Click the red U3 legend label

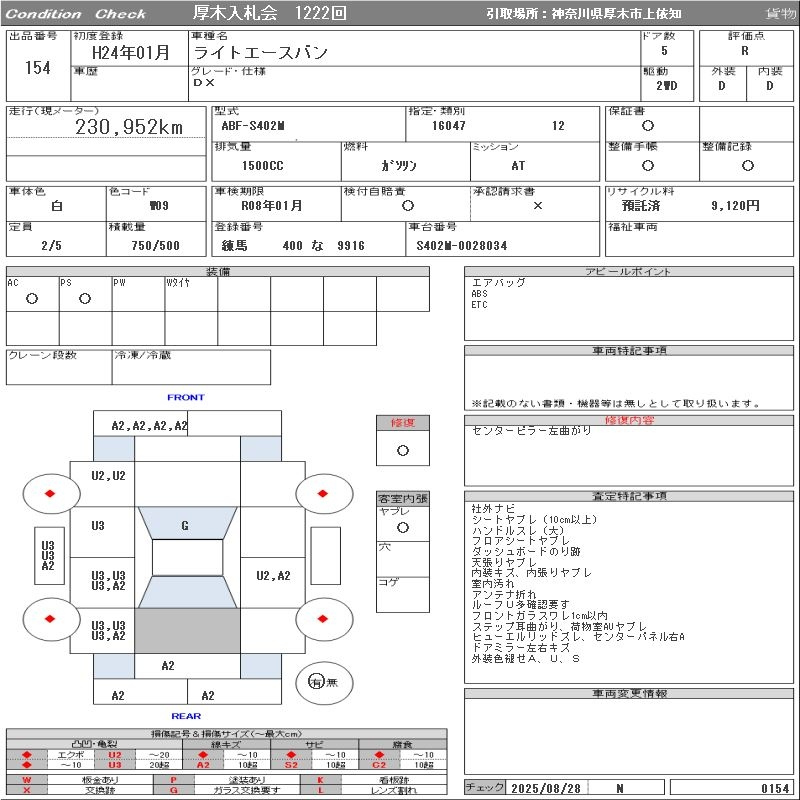click(115, 765)
